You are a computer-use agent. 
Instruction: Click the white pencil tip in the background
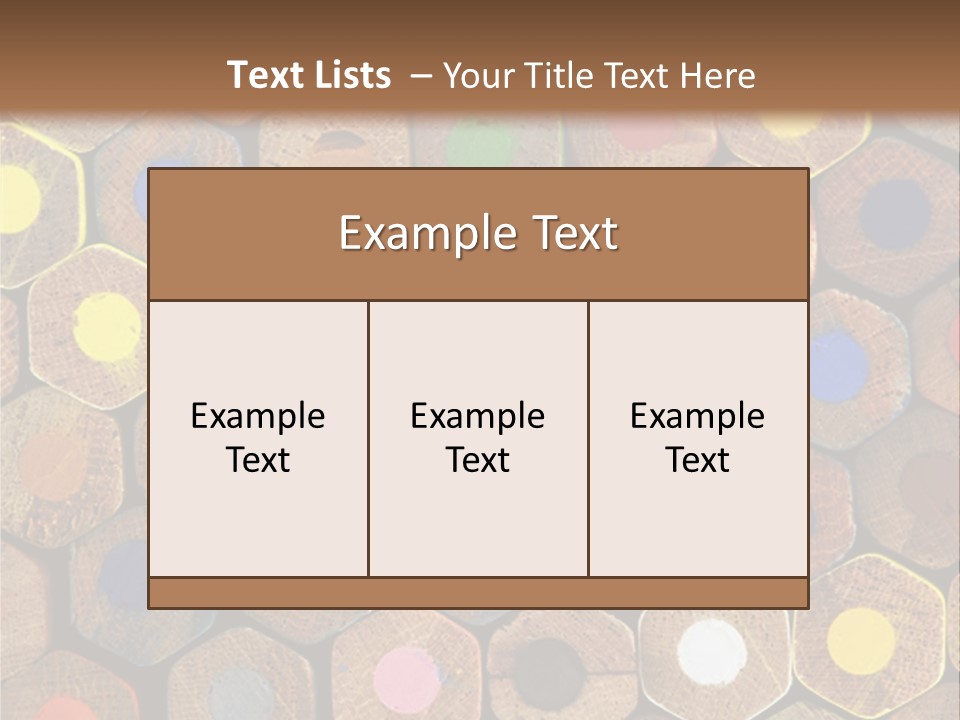point(712,651)
